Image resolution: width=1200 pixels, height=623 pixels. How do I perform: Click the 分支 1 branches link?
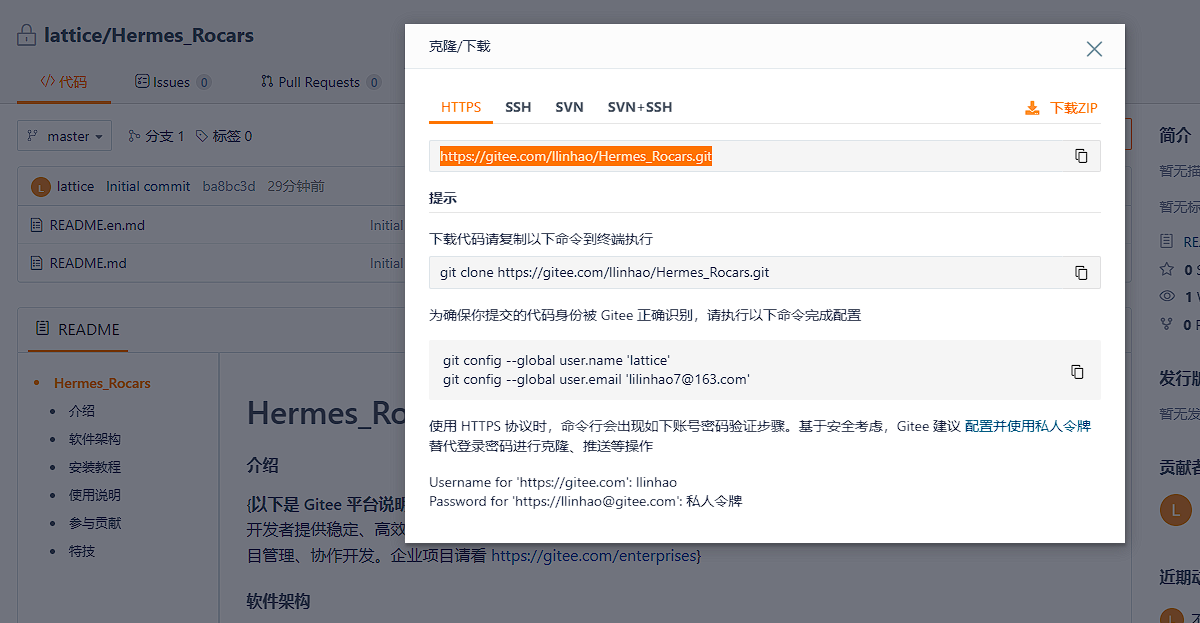[156, 136]
